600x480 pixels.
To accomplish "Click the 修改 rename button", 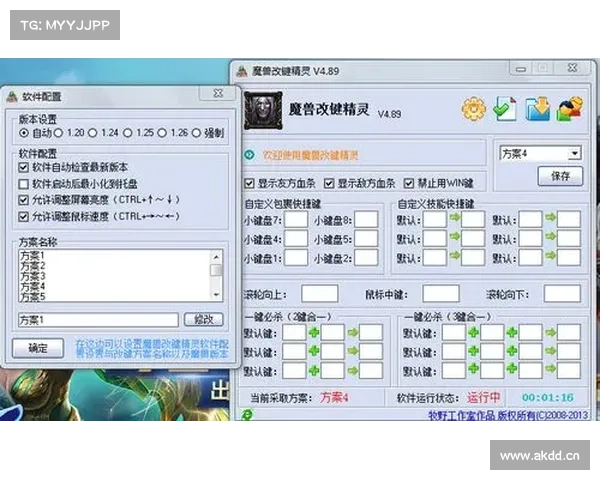I will coord(204,319).
